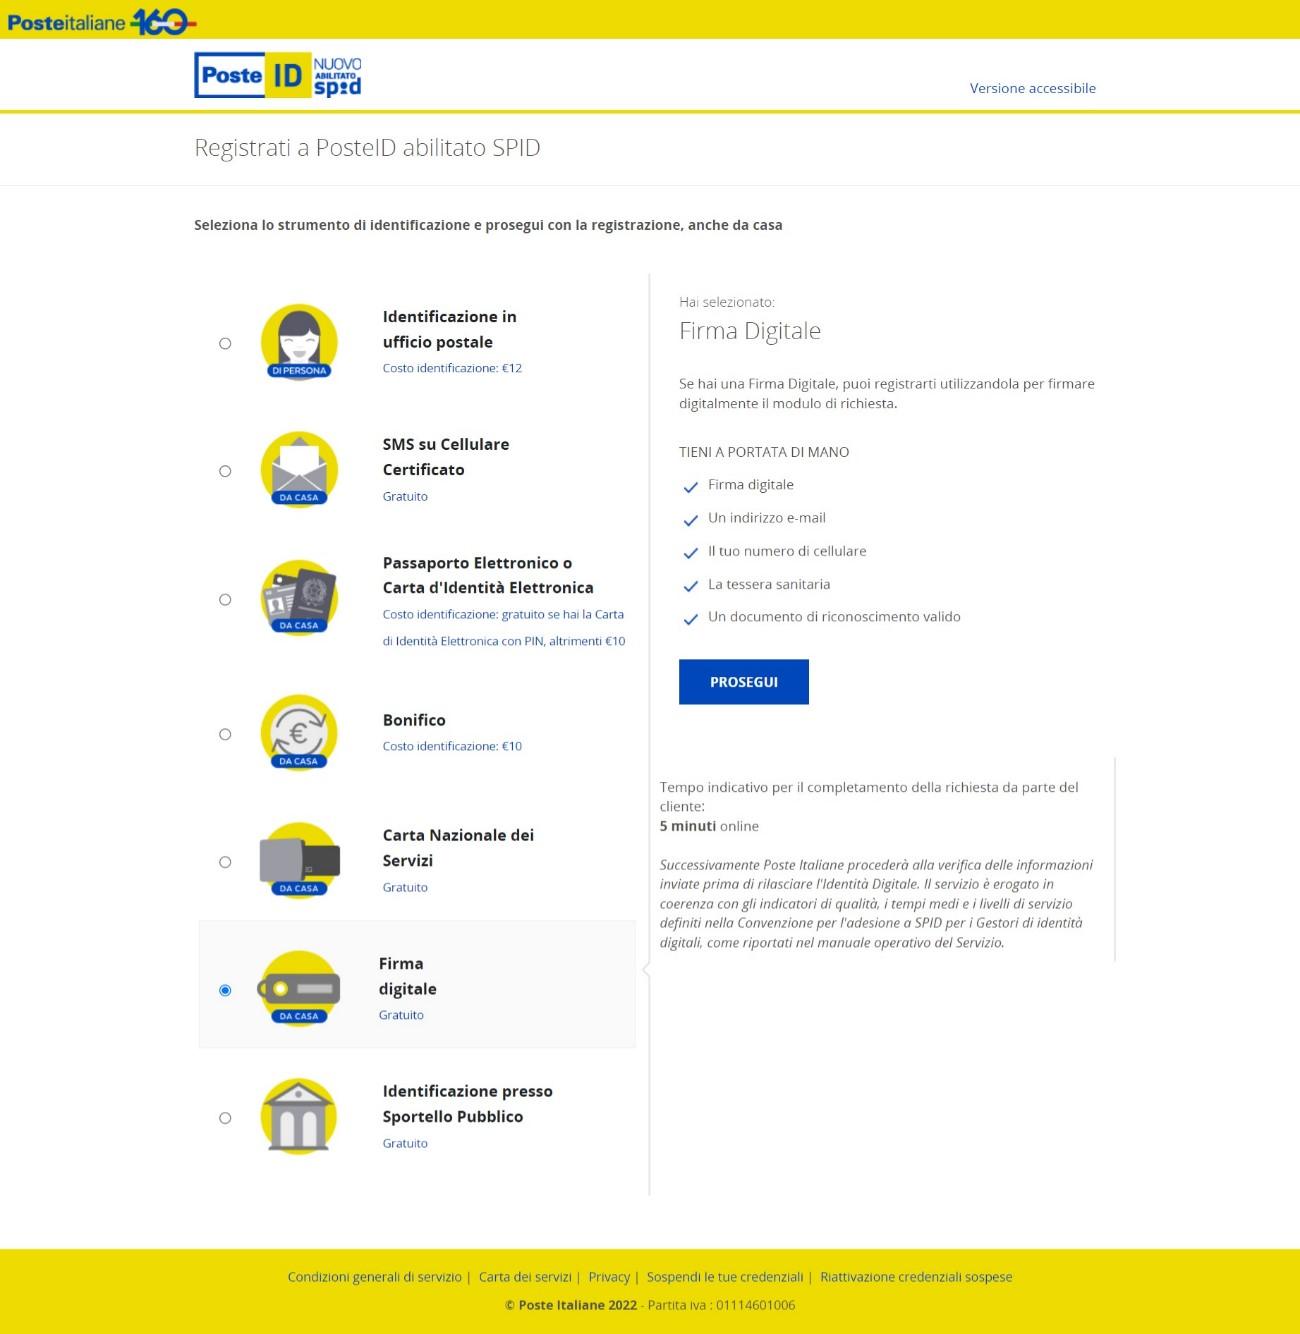Click the '5 minuti online' time estimate

coord(709,826)
